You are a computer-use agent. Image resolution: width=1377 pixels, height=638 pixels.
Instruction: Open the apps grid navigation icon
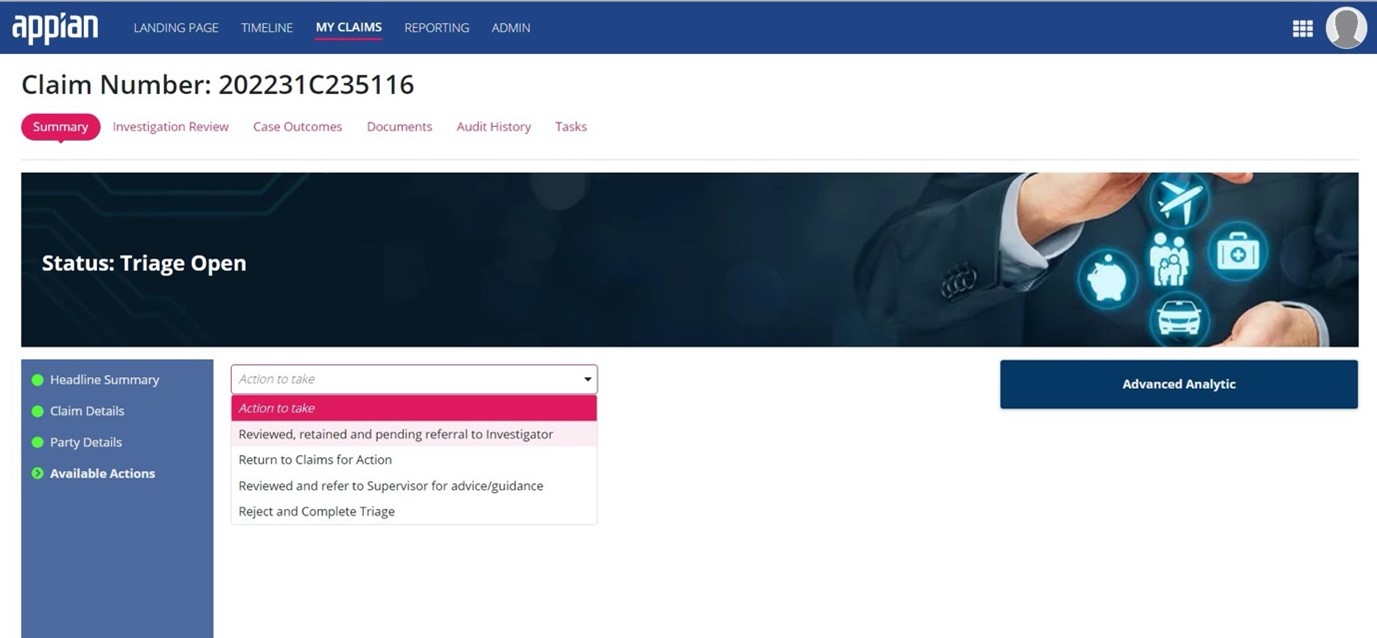click(x=1302, y=28)
